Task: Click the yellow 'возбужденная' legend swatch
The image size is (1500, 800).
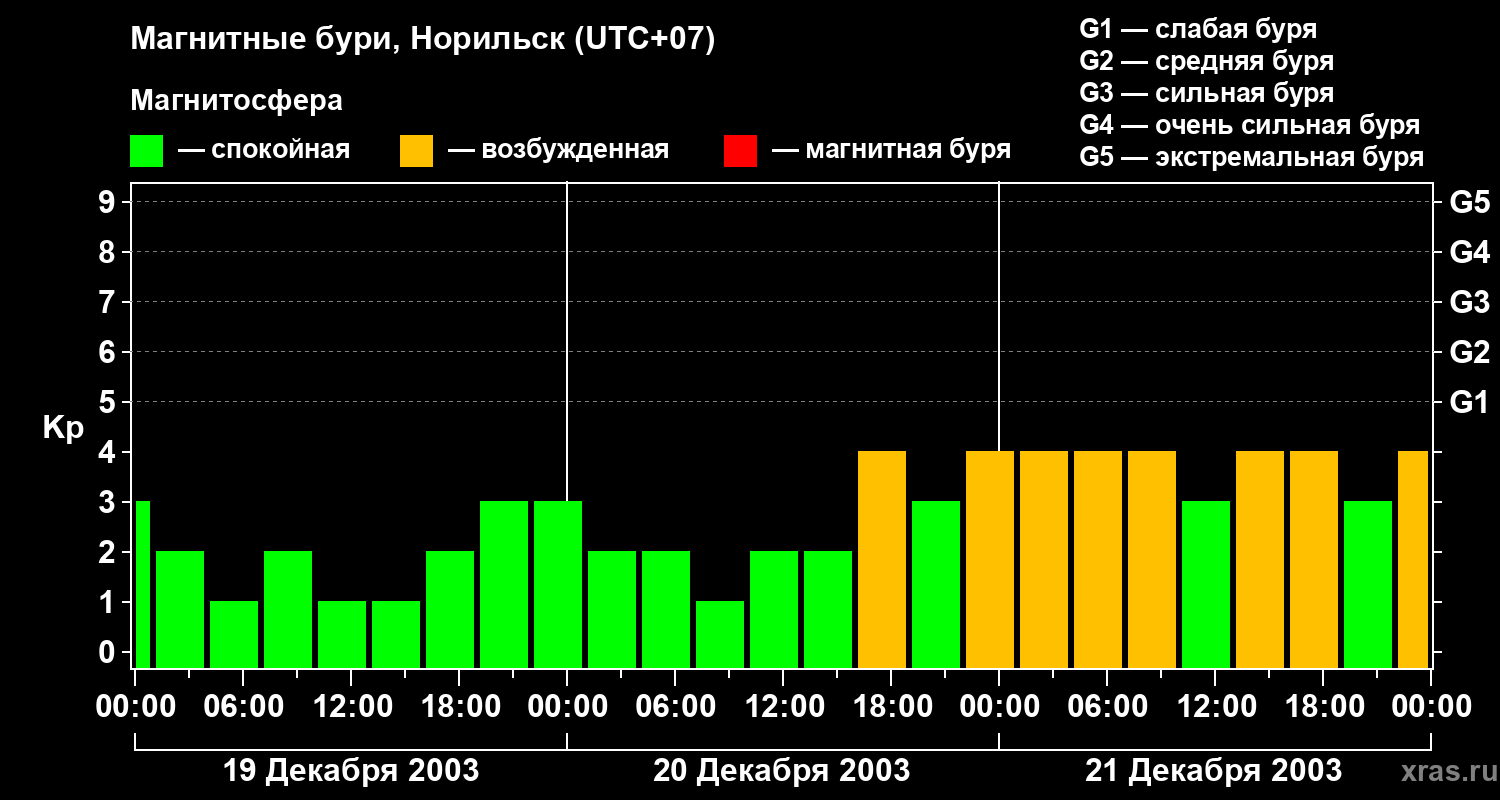Action: tap(416, 151)
